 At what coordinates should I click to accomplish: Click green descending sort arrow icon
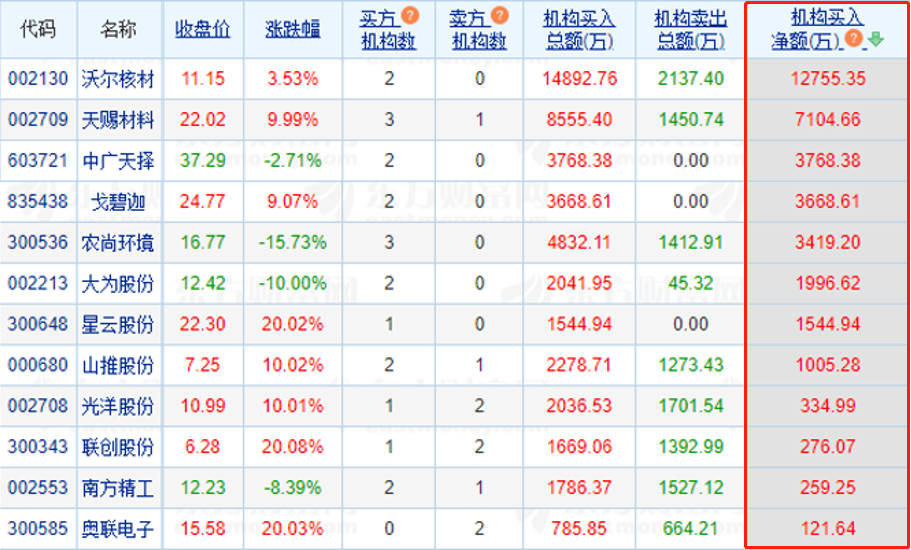tap(876, 39)
